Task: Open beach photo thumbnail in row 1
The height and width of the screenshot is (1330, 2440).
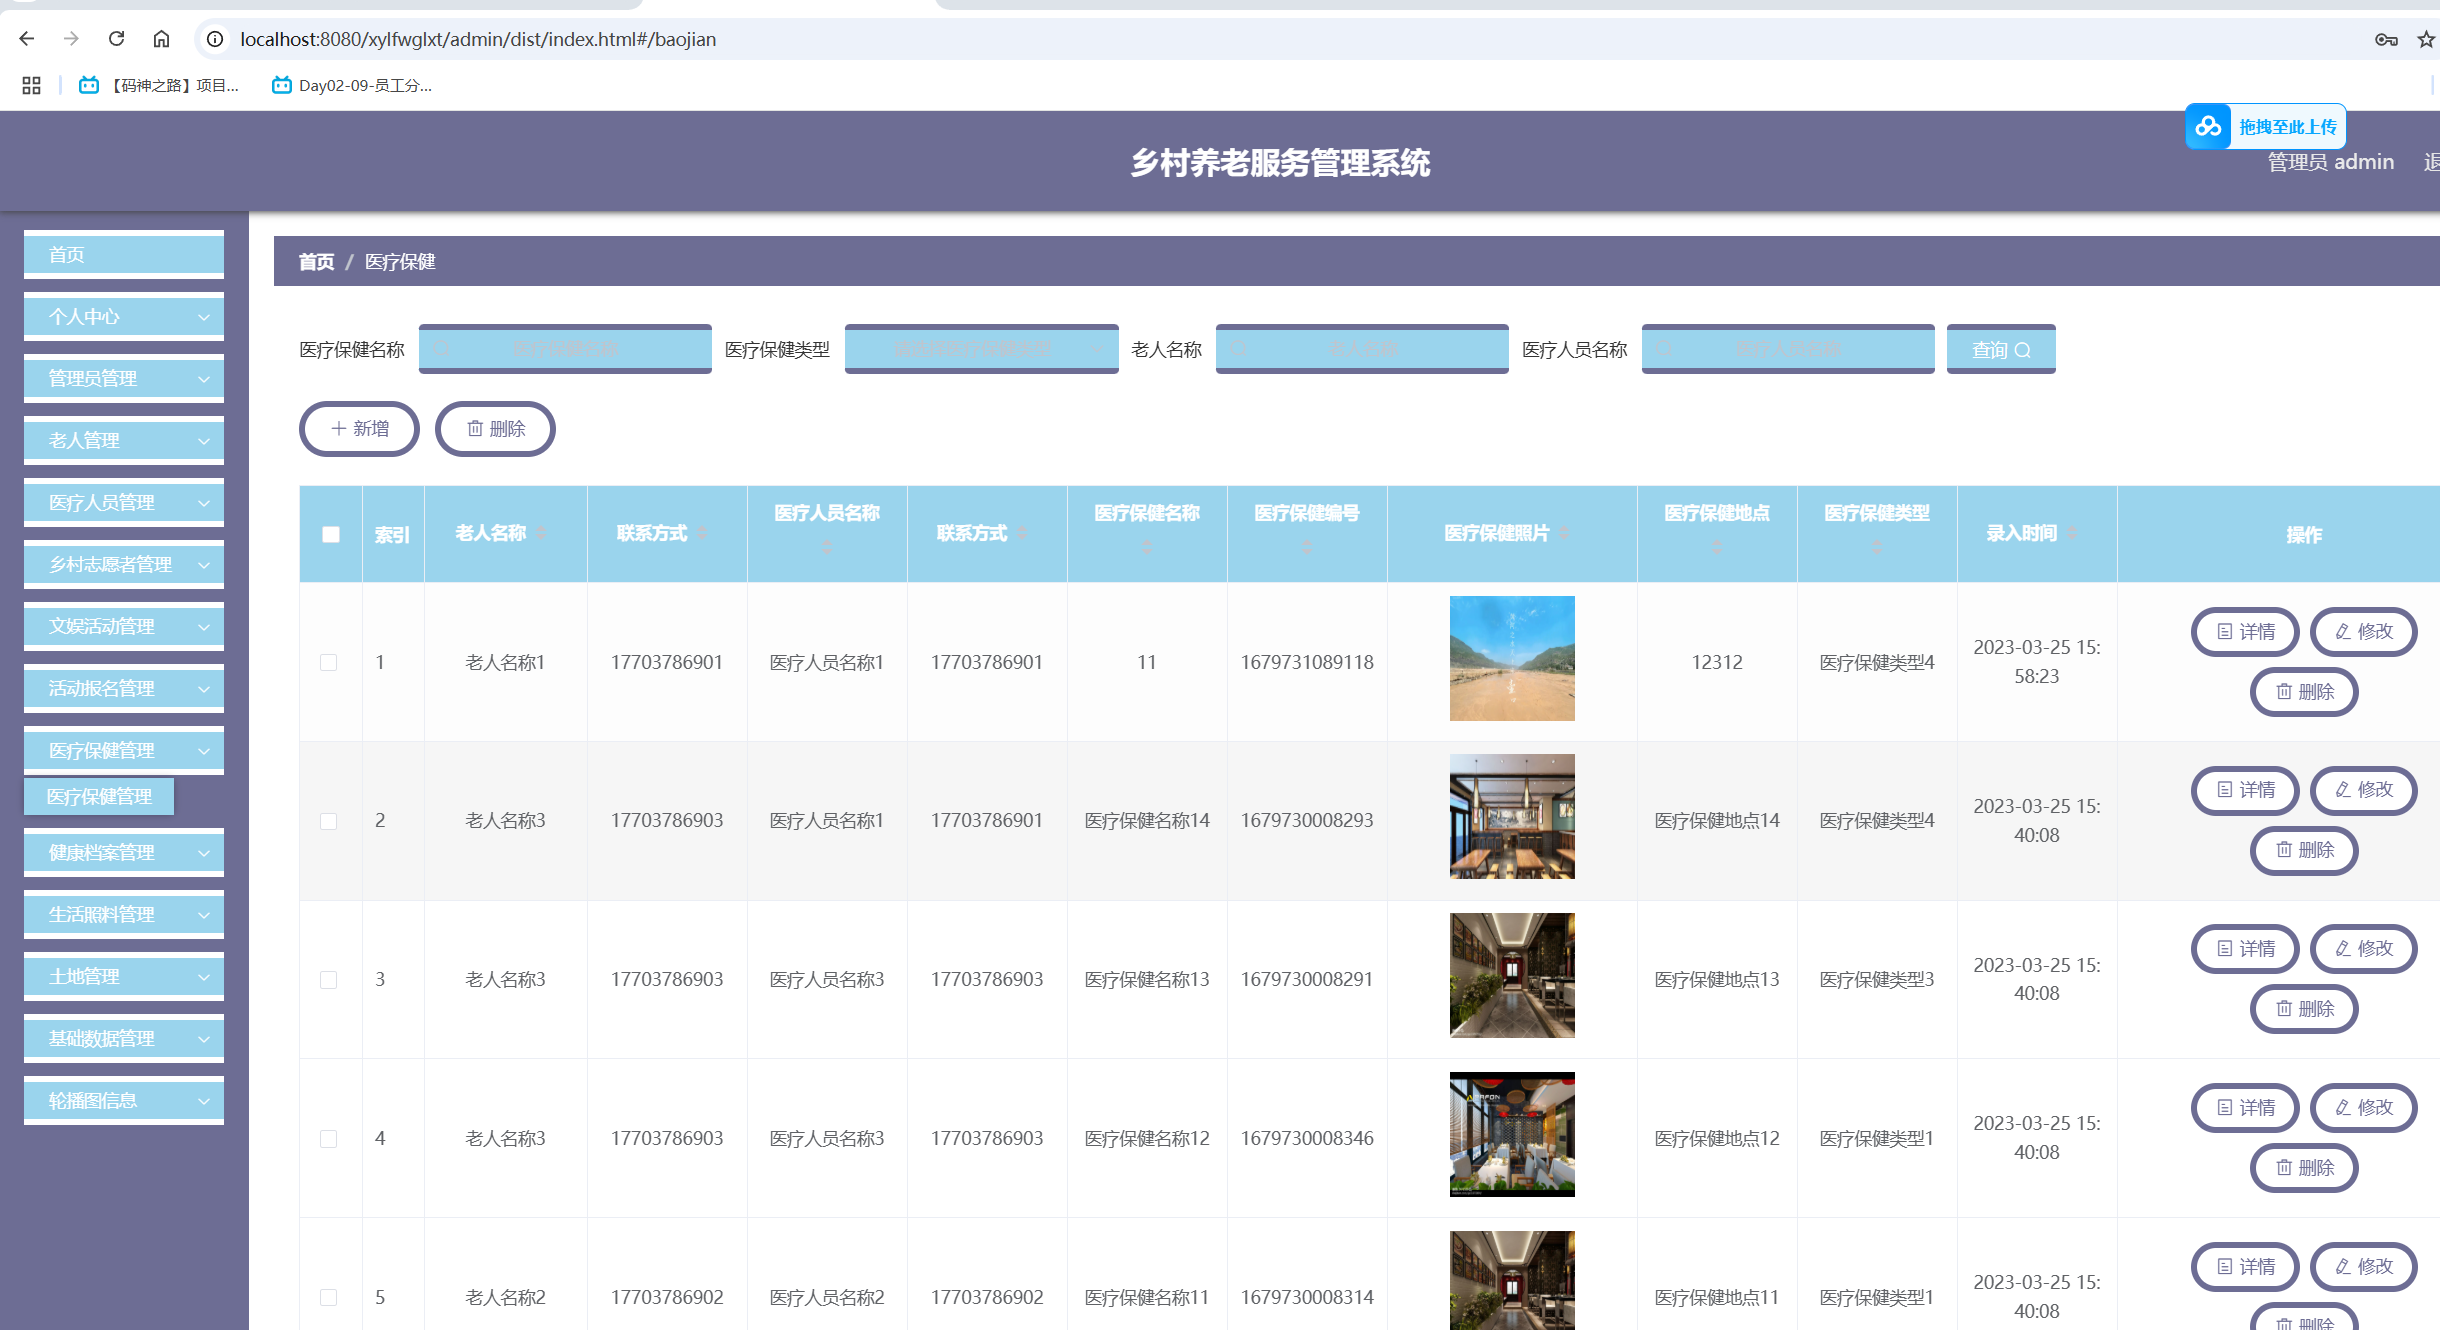Action: pyautogui.click(x=1512, y=658)
